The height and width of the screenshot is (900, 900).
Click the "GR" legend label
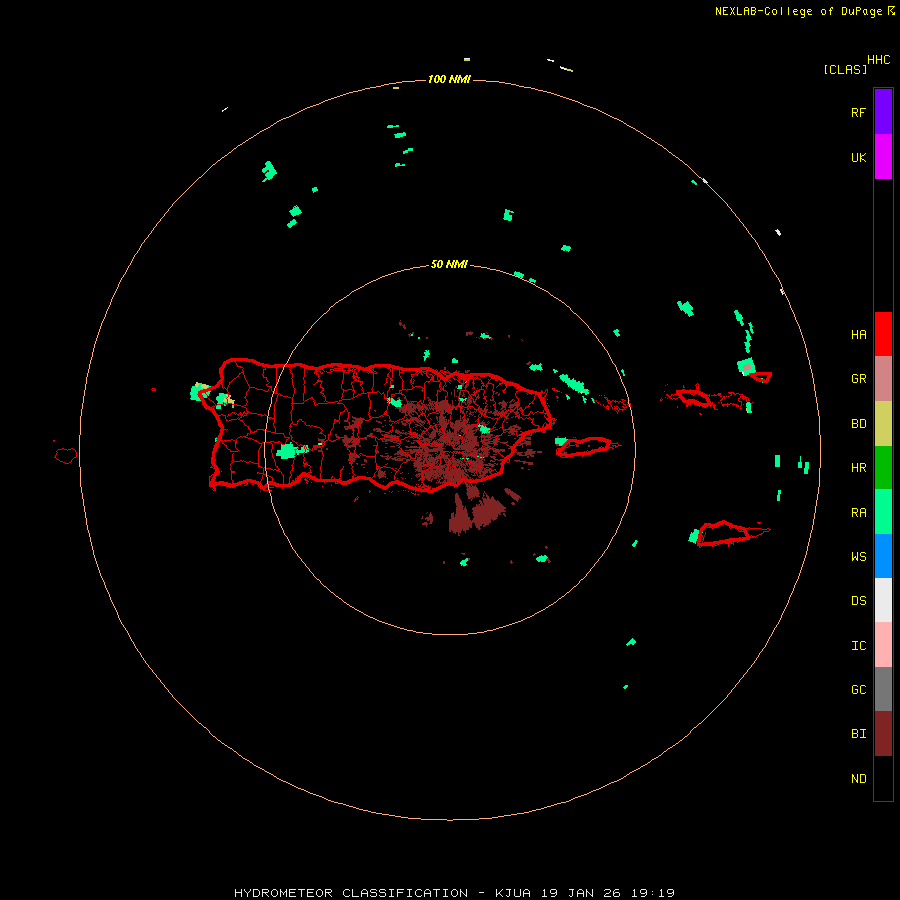[x=858, y=379]
